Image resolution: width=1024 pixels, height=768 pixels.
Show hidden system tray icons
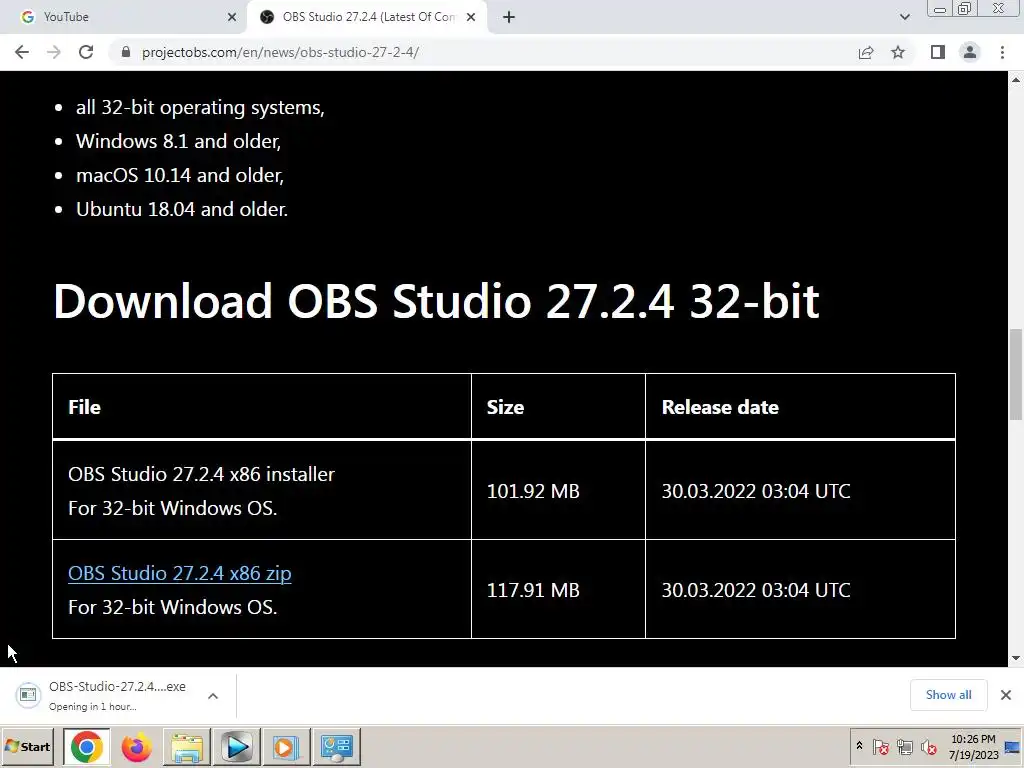click(859, 746)
